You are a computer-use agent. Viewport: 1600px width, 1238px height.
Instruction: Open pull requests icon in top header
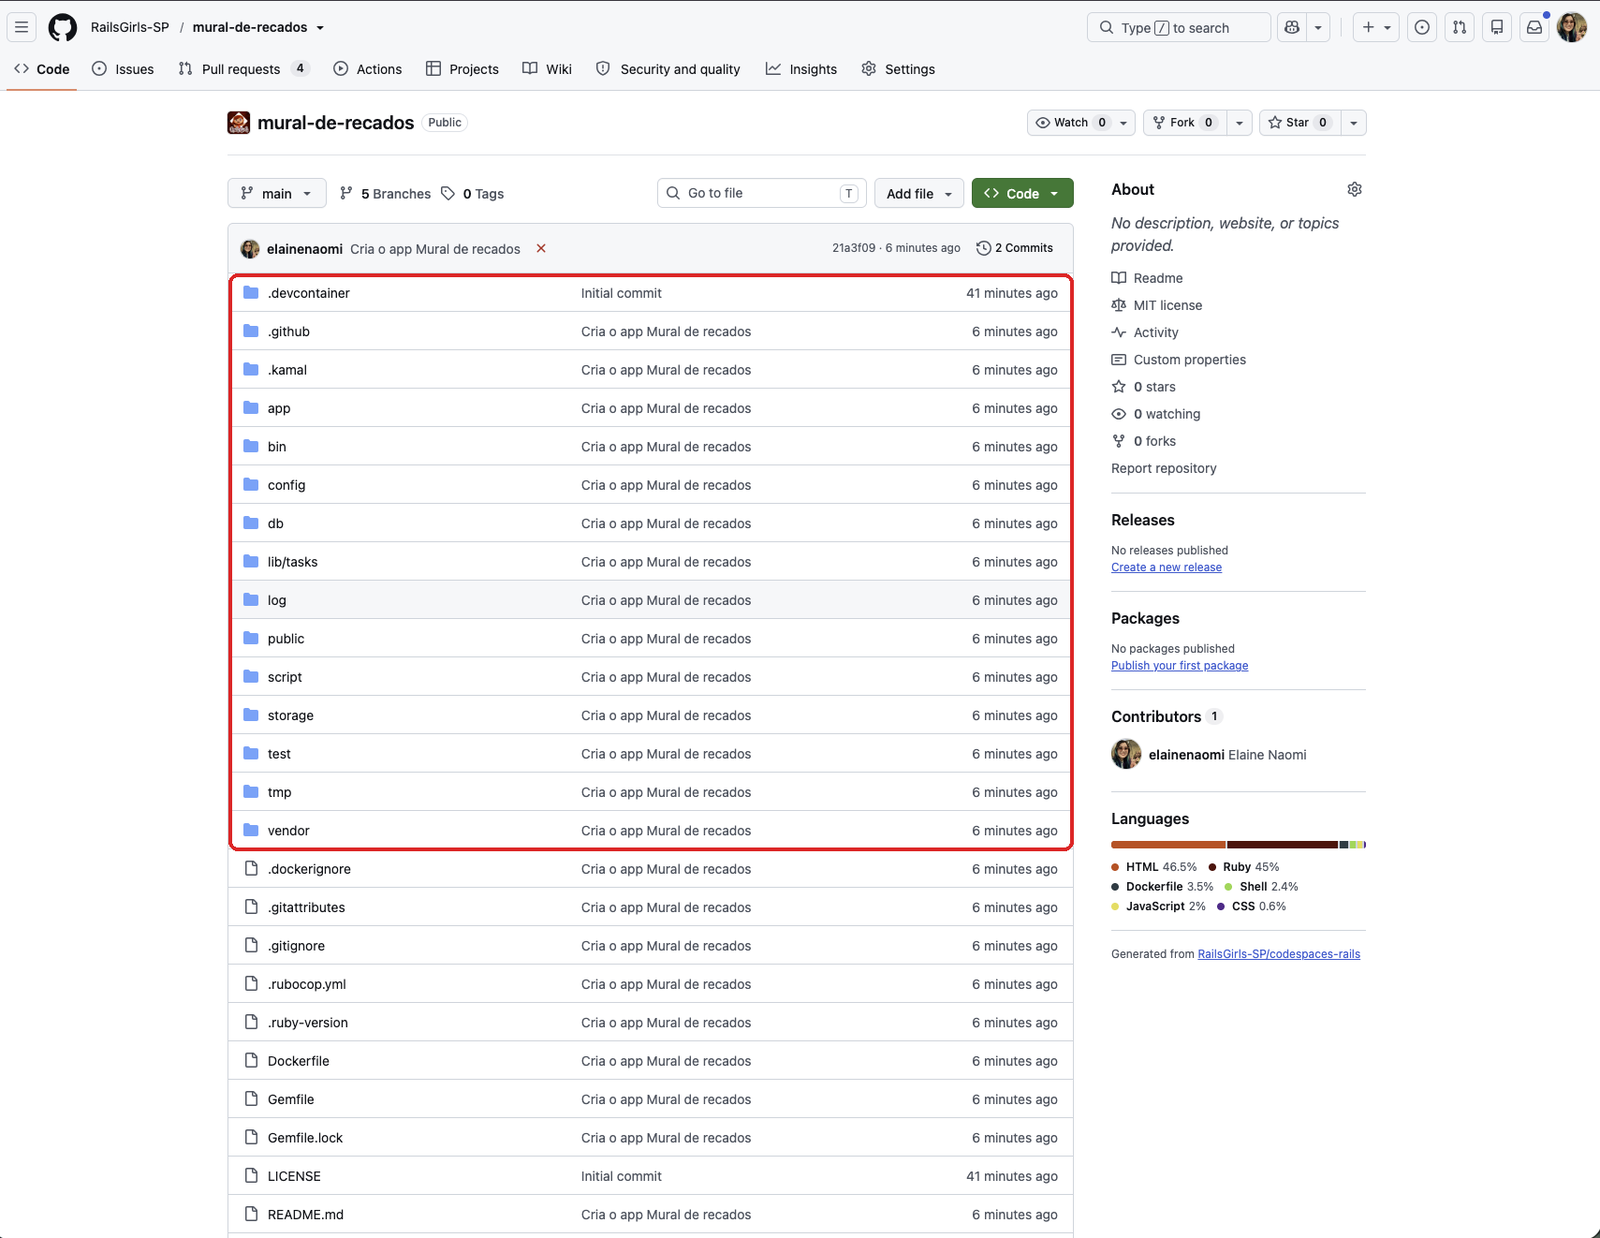click(x=1460, y=27)
